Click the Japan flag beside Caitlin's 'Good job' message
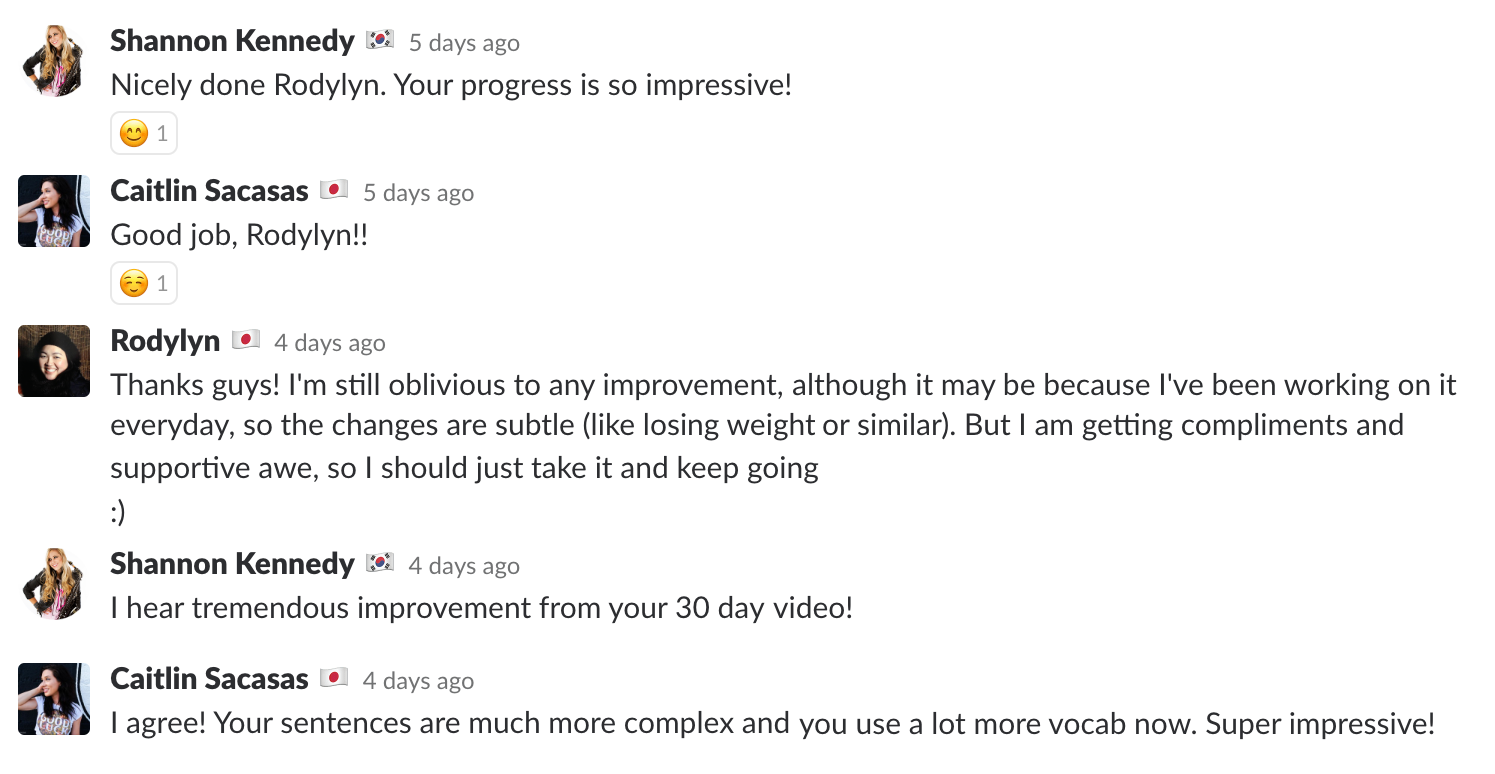This screenshot has width=1495, height=774. pos(334,190)
